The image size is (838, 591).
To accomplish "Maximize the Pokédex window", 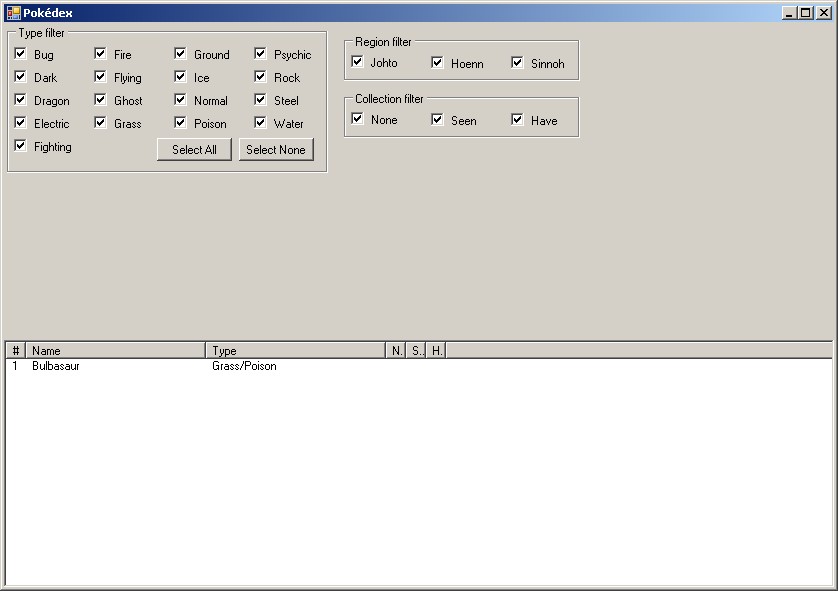I will tap(806, 13).
